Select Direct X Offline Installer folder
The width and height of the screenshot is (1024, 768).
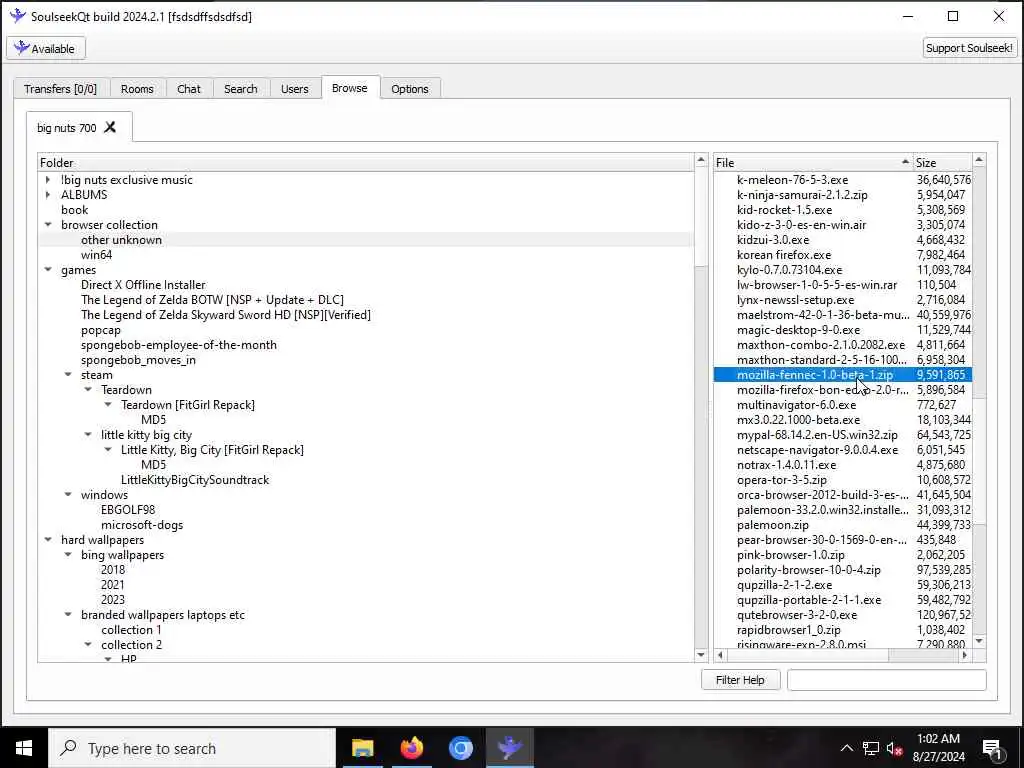pos(143,285)
